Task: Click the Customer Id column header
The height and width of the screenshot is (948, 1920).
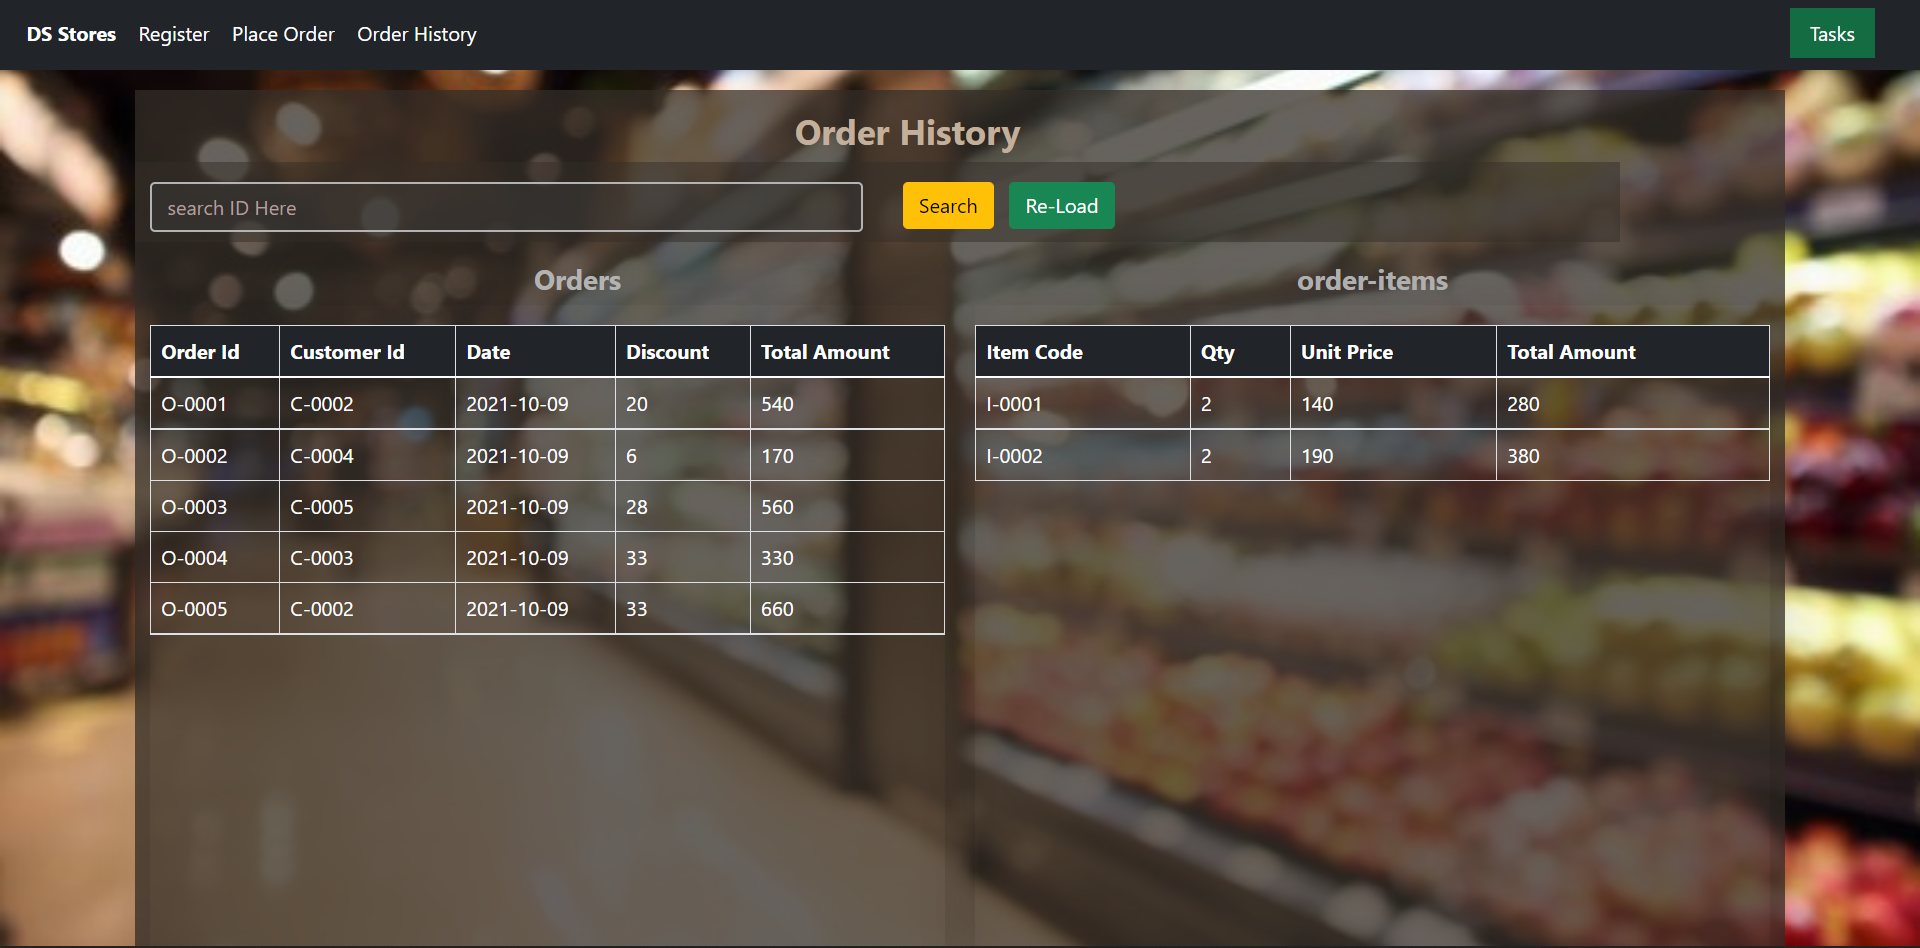Action: (x=367, y=352)
